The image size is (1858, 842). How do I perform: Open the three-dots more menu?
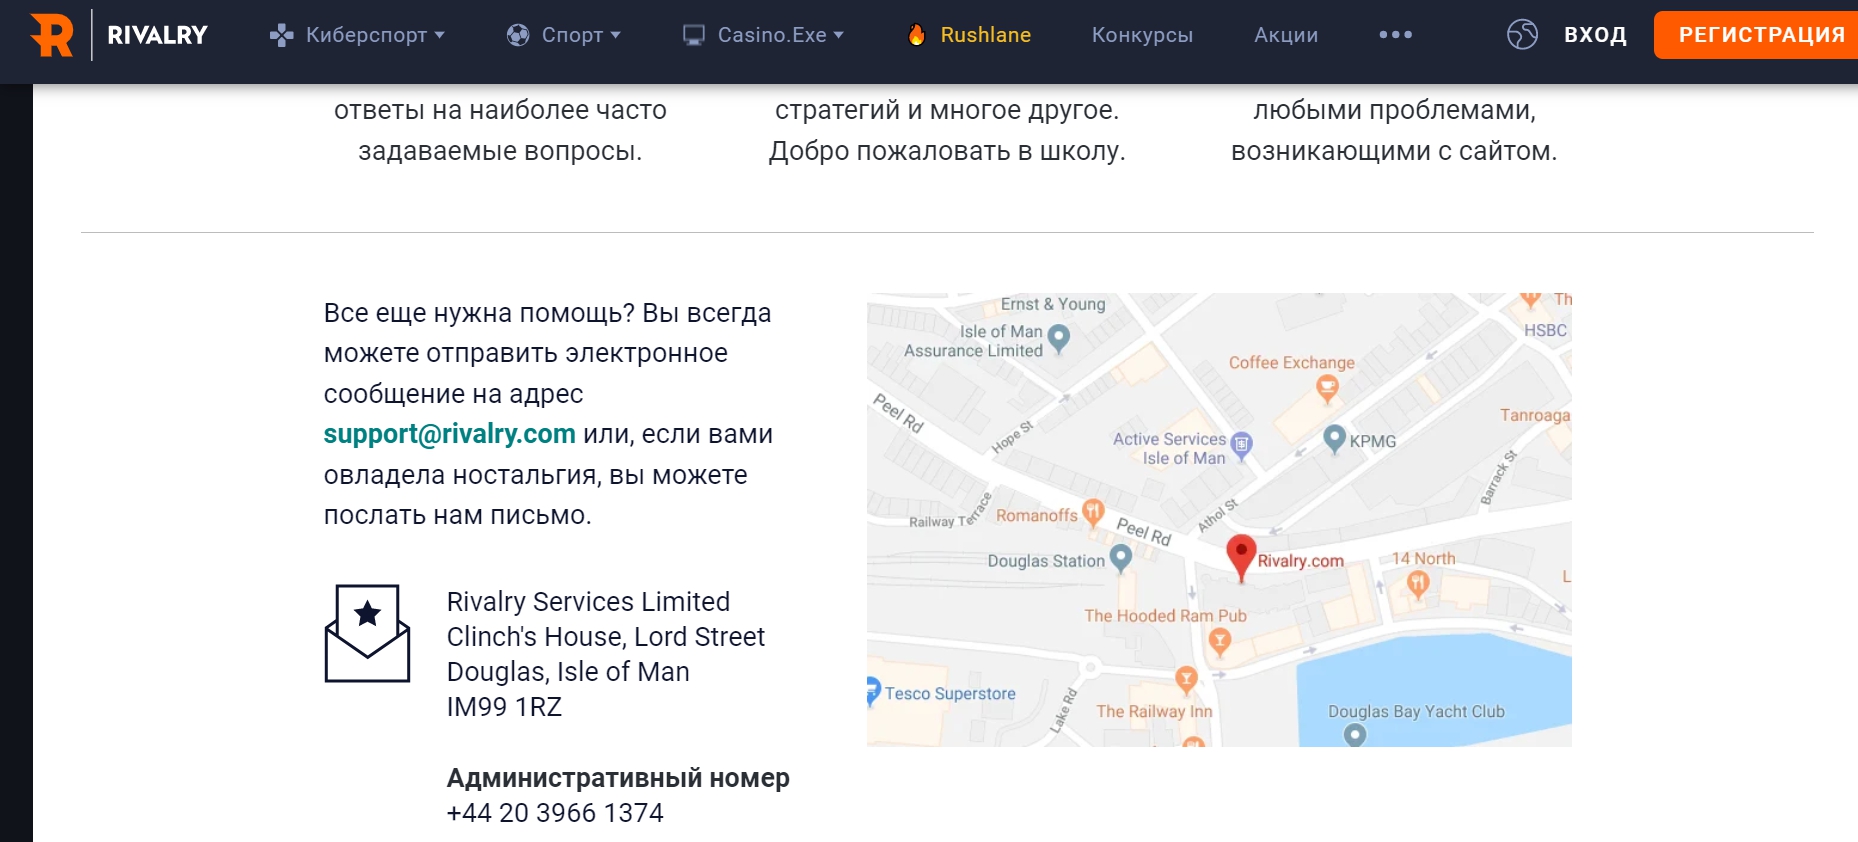[1395, 35]
